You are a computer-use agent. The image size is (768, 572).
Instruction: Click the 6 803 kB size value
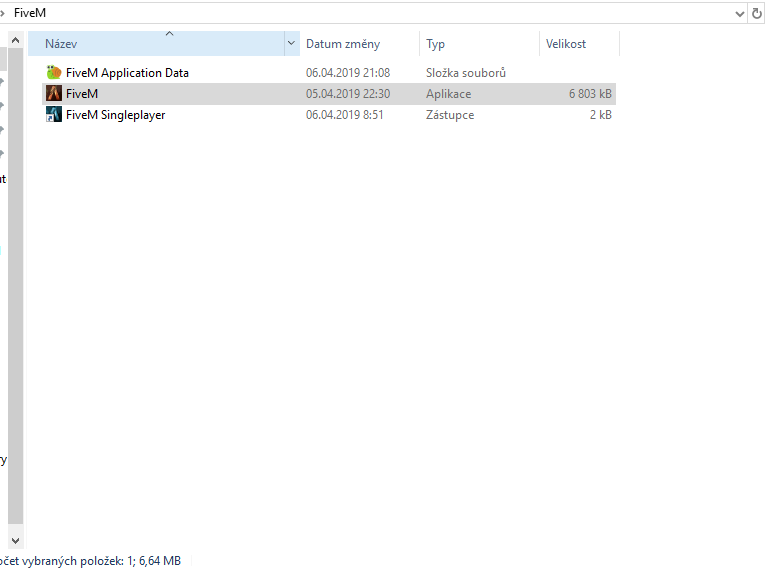[x=590, y=94]
